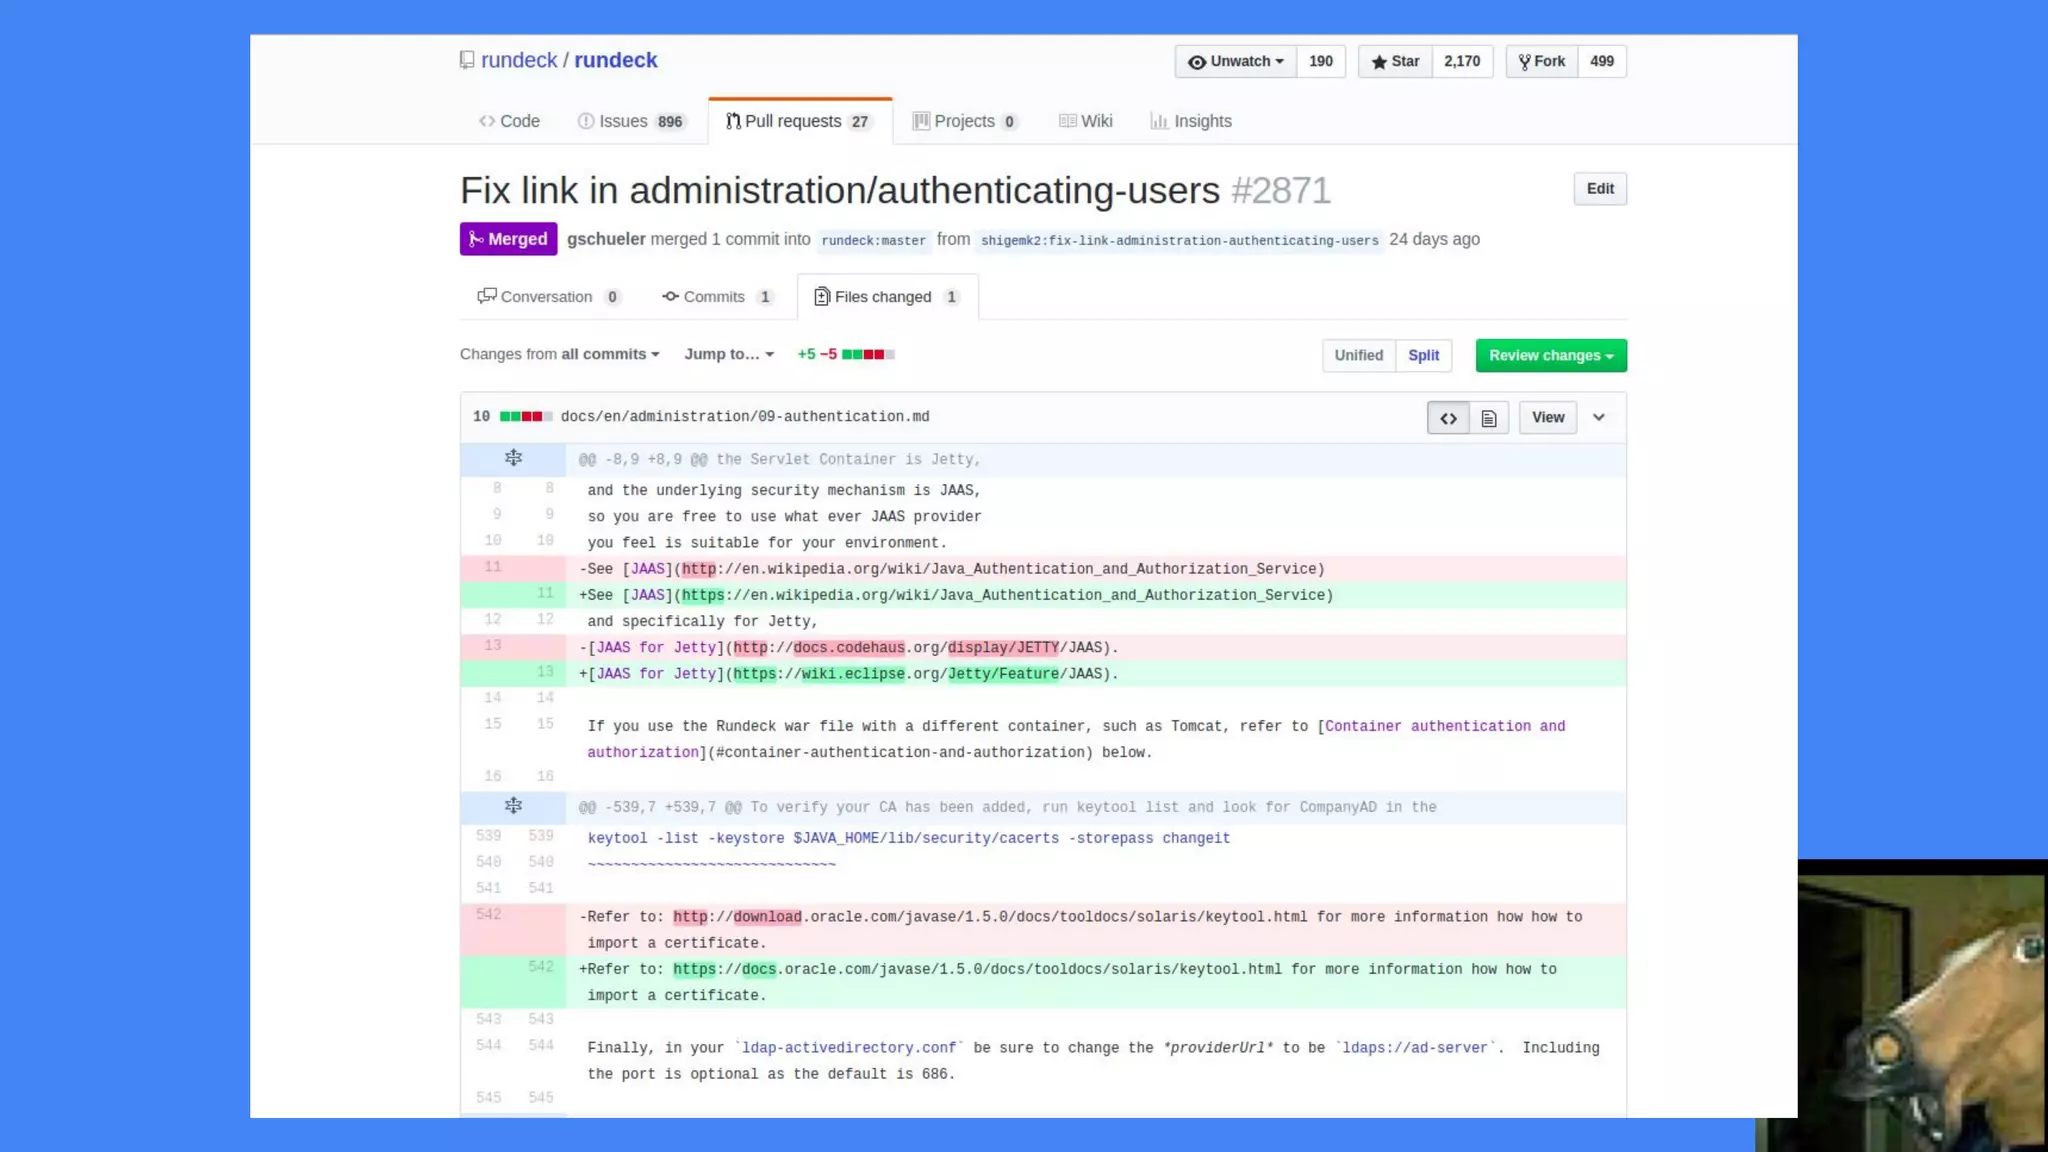Click the source diff view icon
2048x1152 pixels.
(x=1447, y=418)
